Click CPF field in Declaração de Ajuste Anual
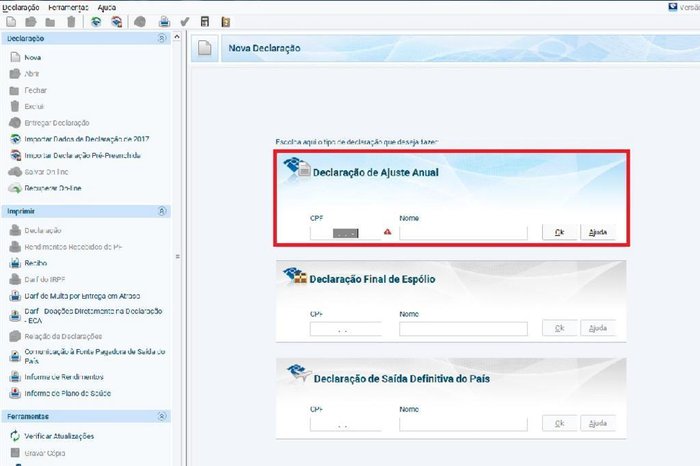The height and width of the screenshot is (466, 700). pos(346,233)
